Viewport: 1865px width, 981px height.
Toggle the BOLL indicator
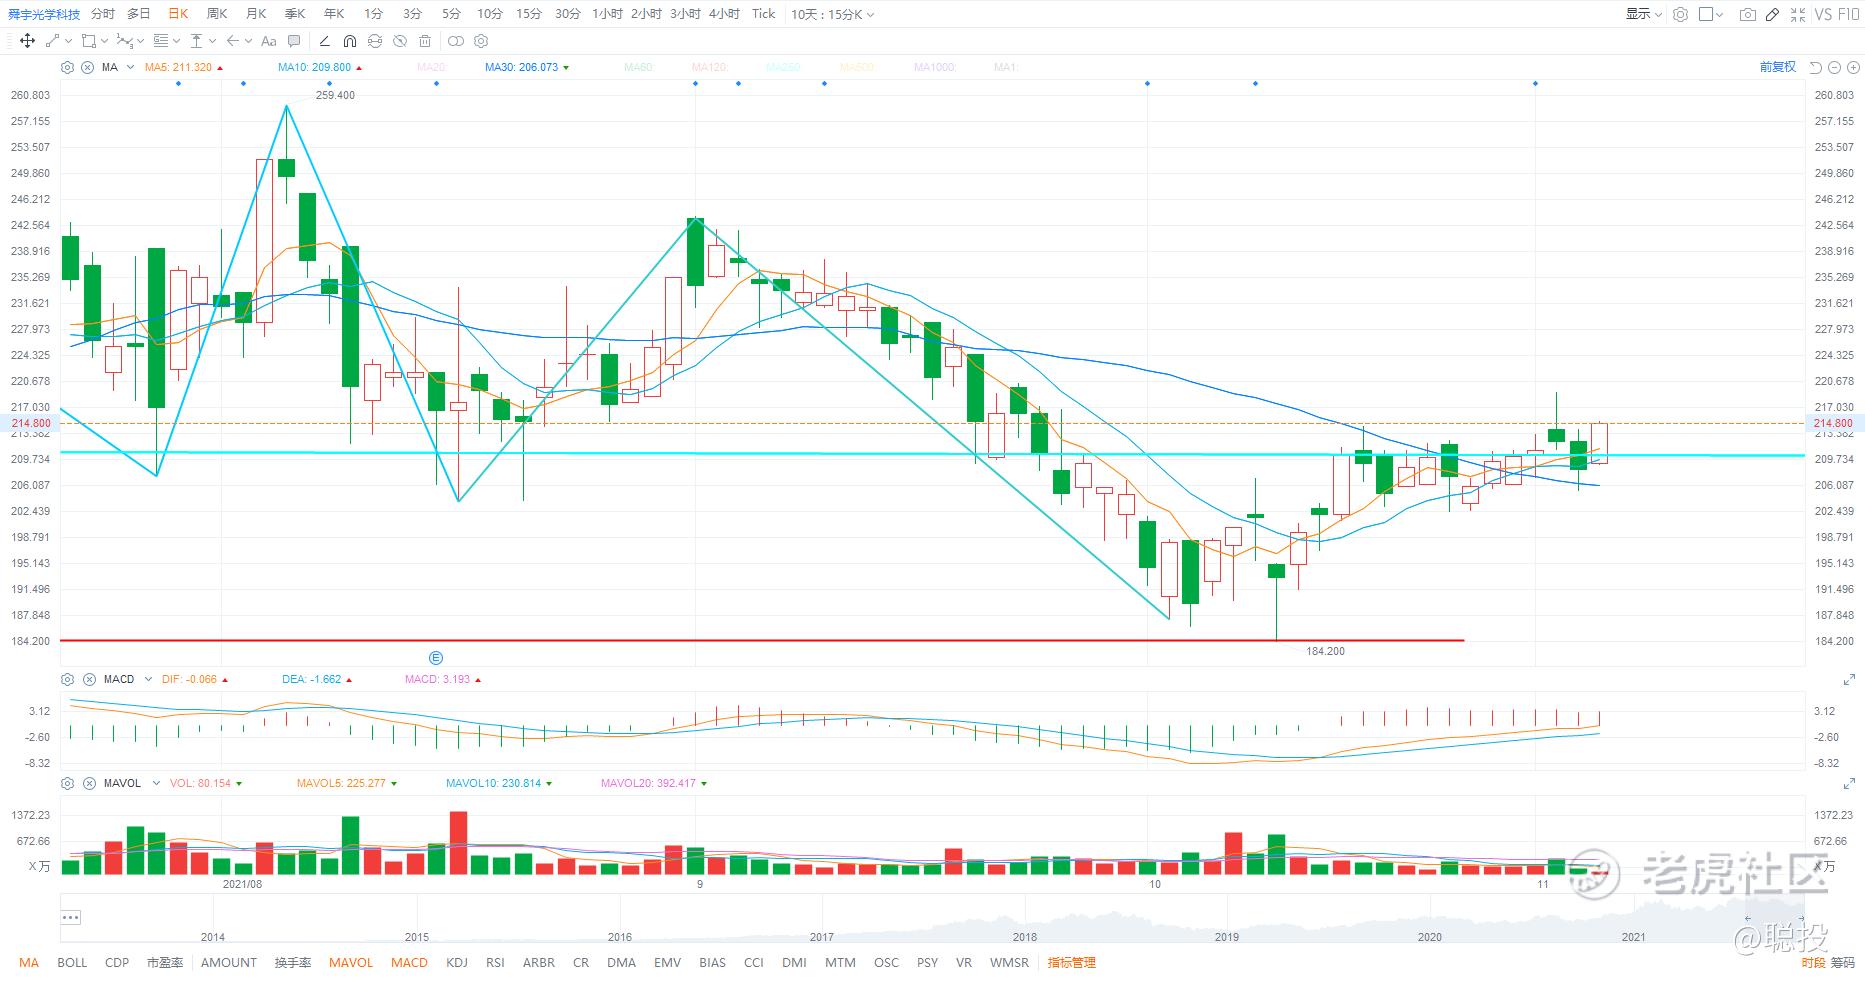pos(72,963)
